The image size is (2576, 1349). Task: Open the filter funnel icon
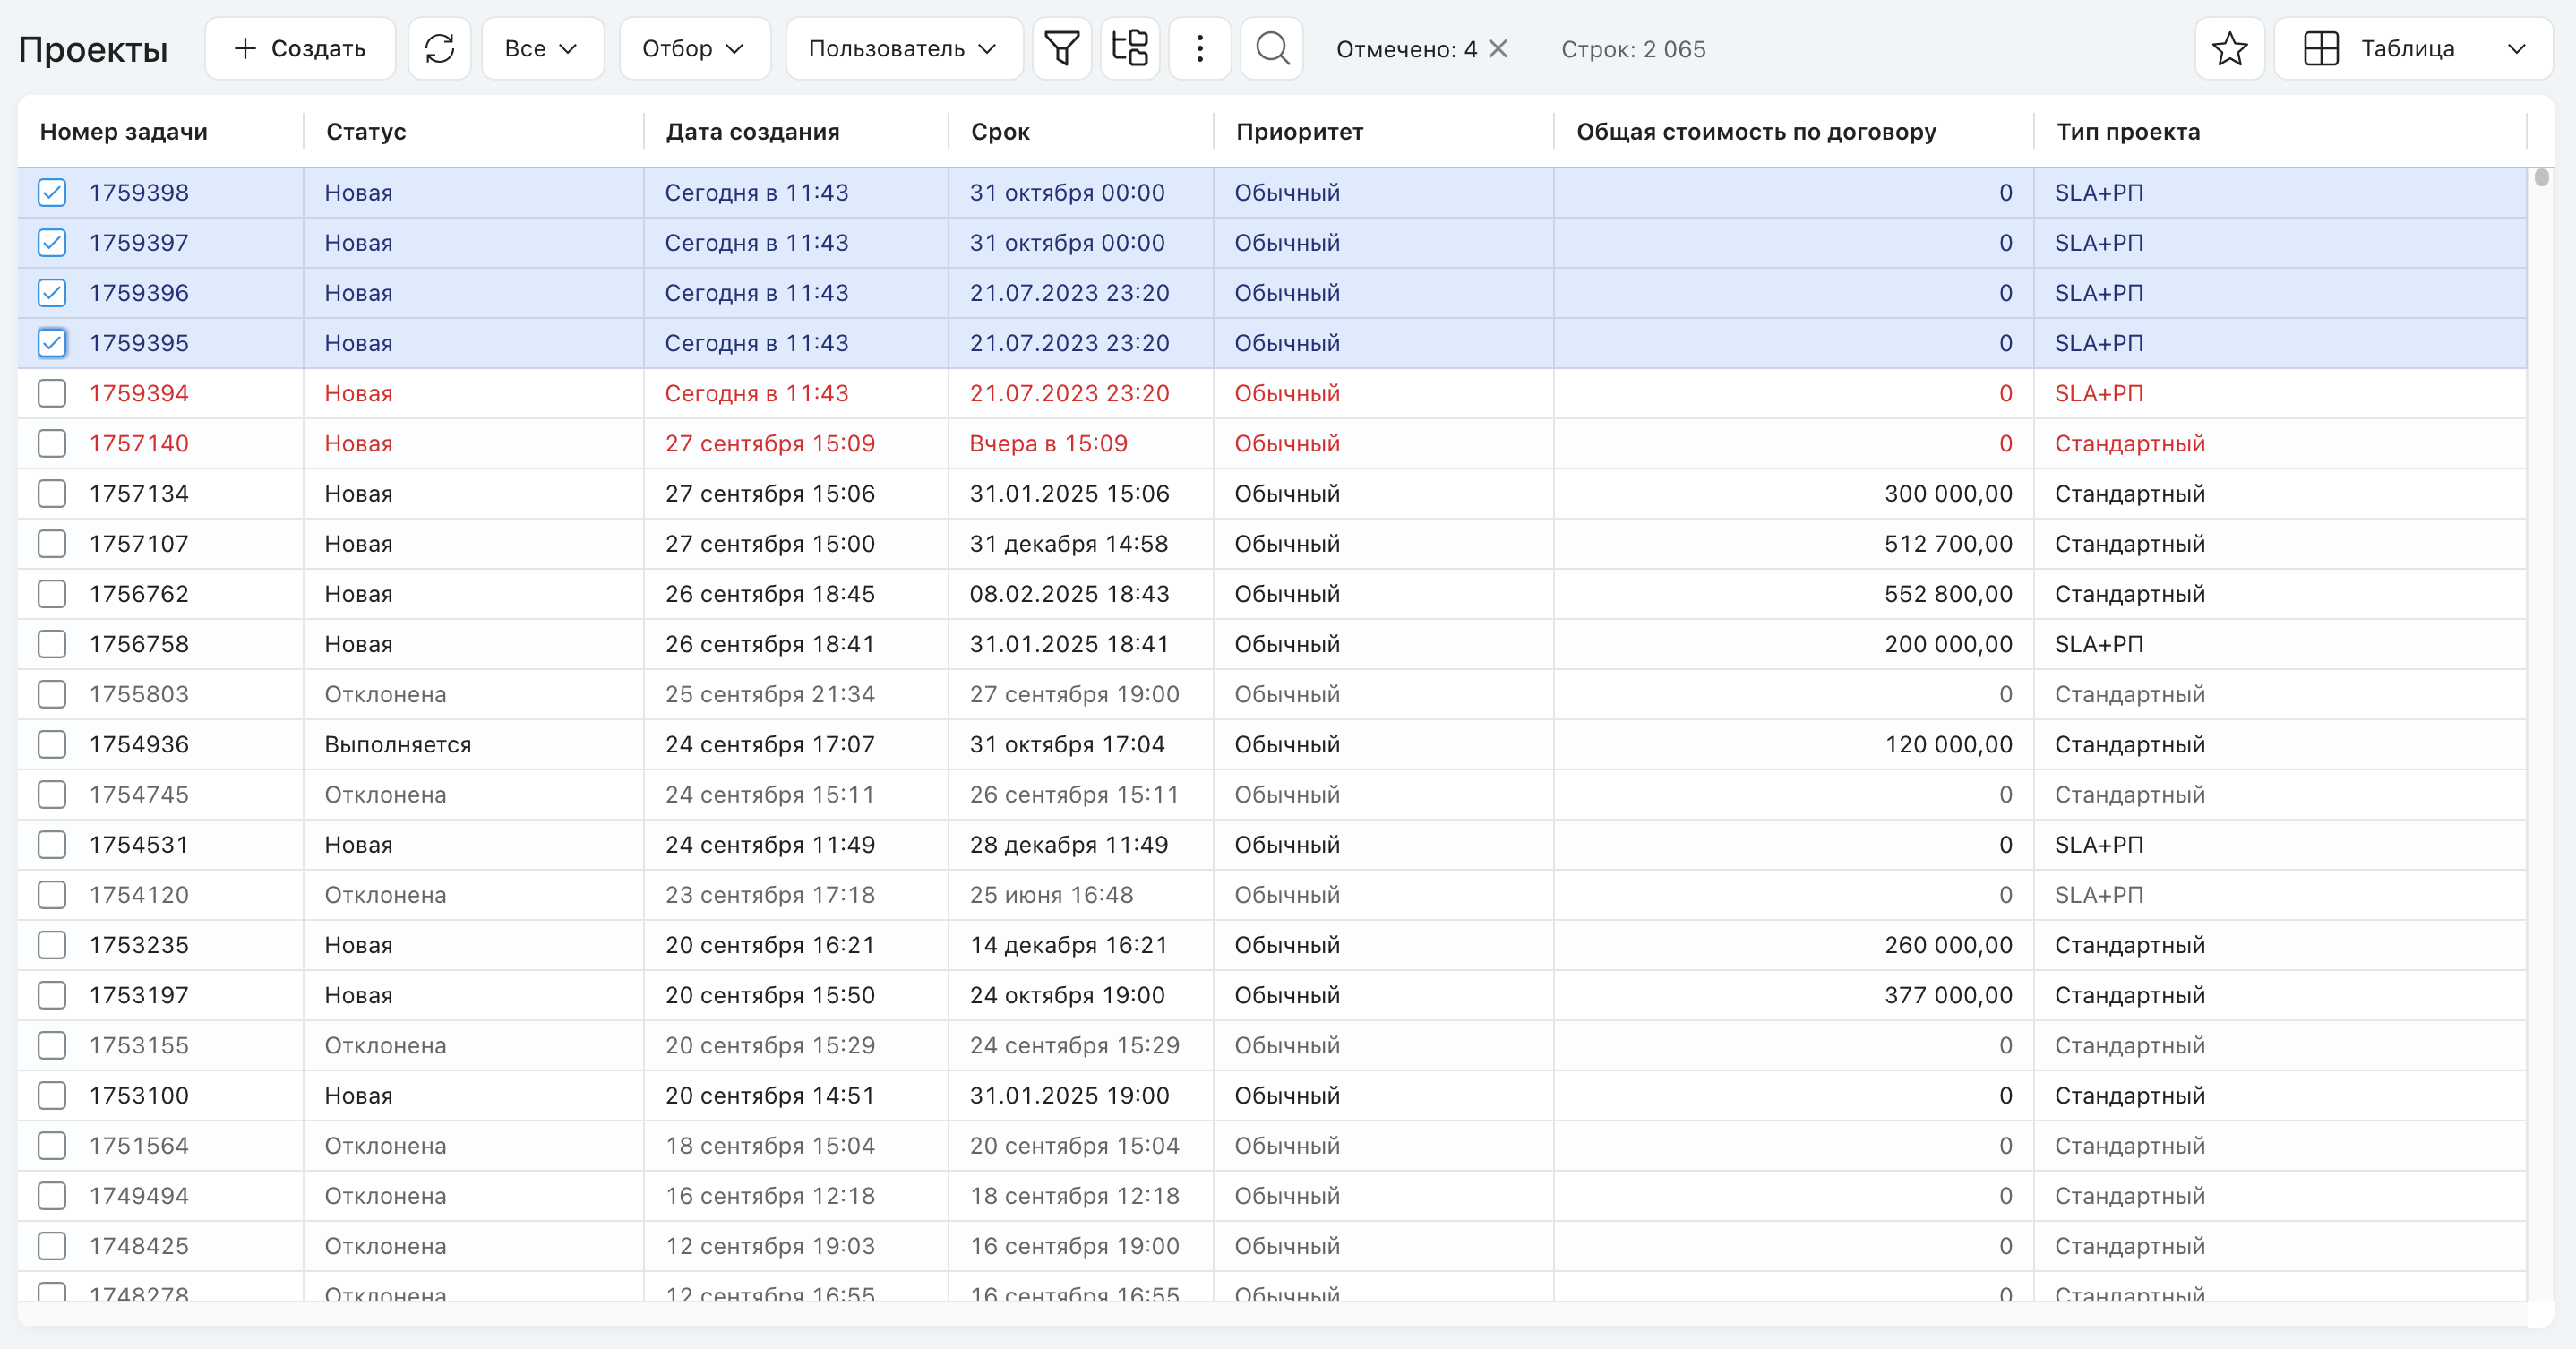tap(1061, 48)
